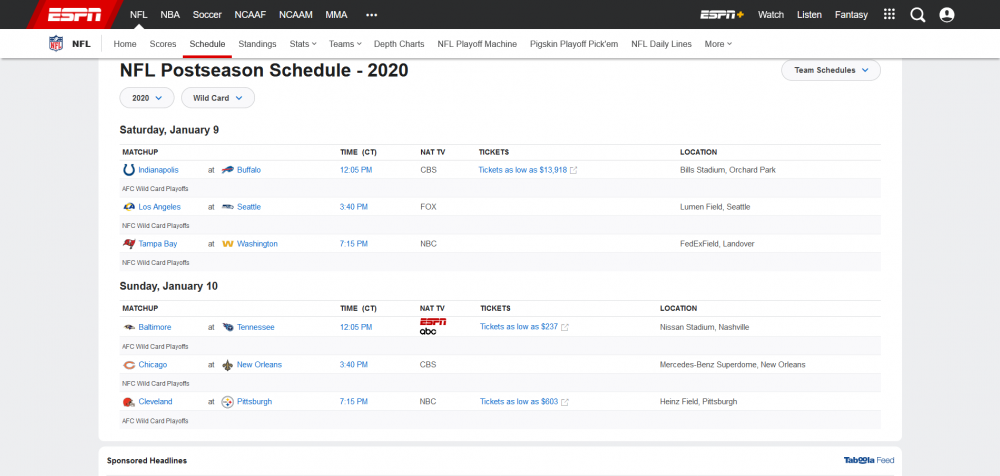Click the Chicago game 3:40 PM time
1000x476 pixels.
[354, 364]
